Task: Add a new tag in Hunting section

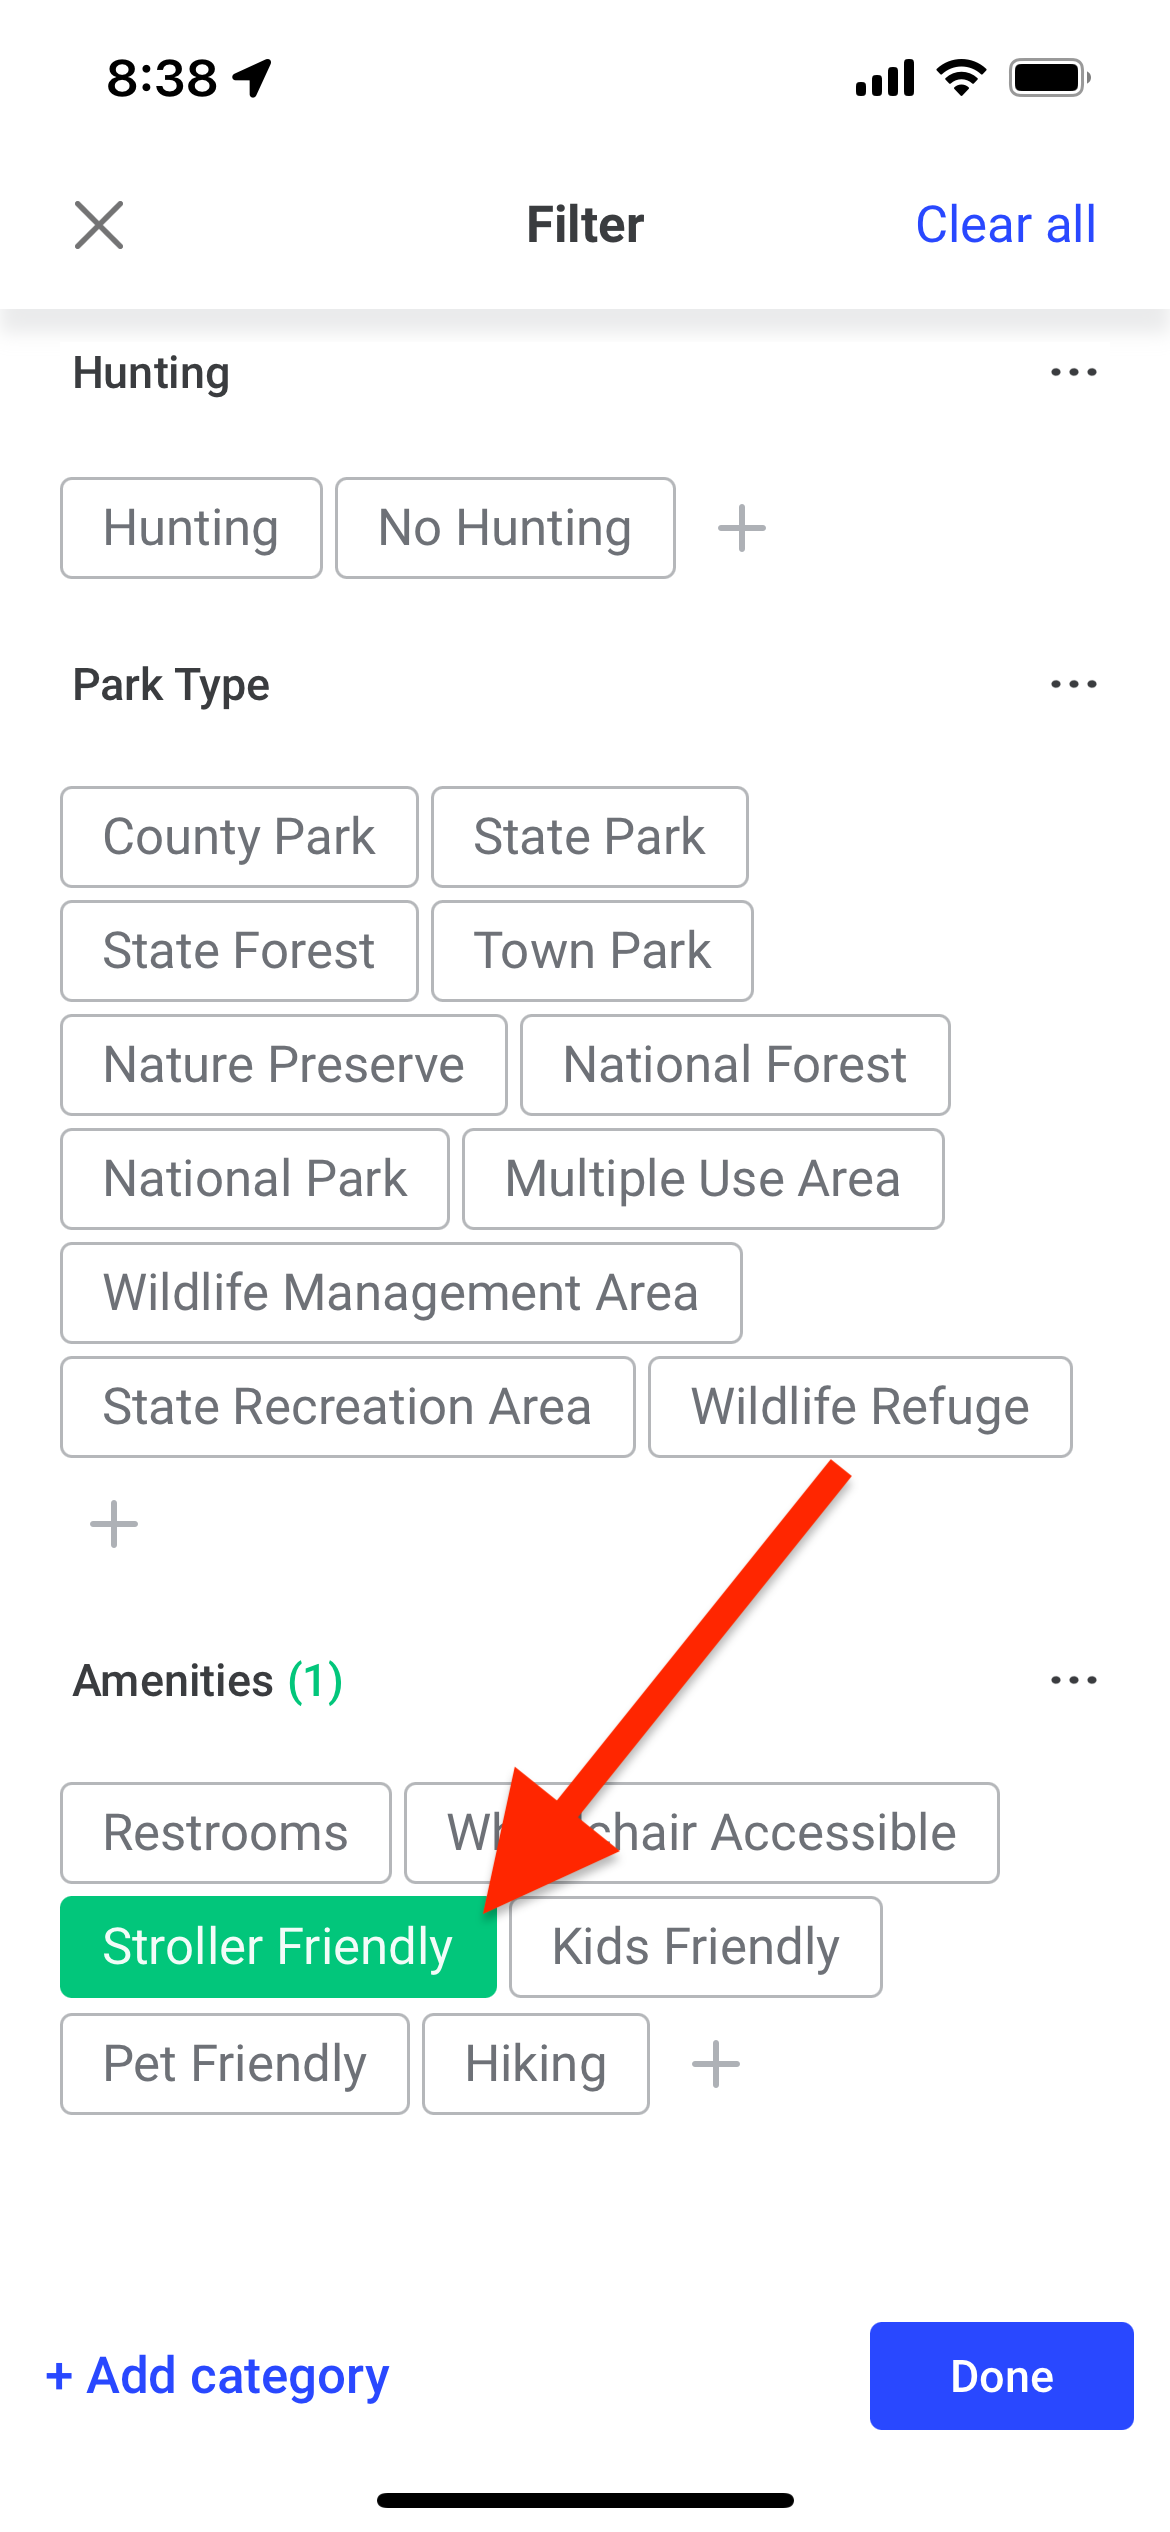Action: (742, 528)
